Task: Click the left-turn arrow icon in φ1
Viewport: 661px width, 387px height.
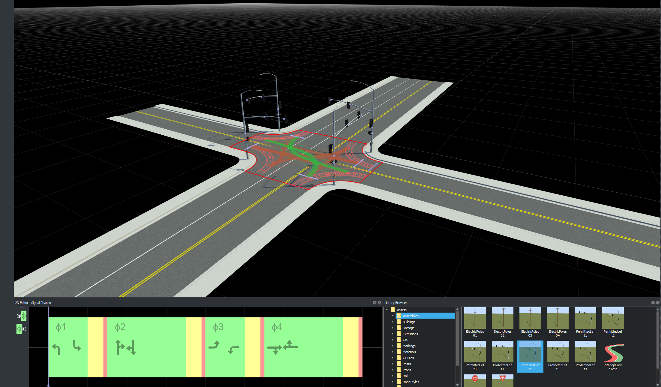Action: [56, 349]
